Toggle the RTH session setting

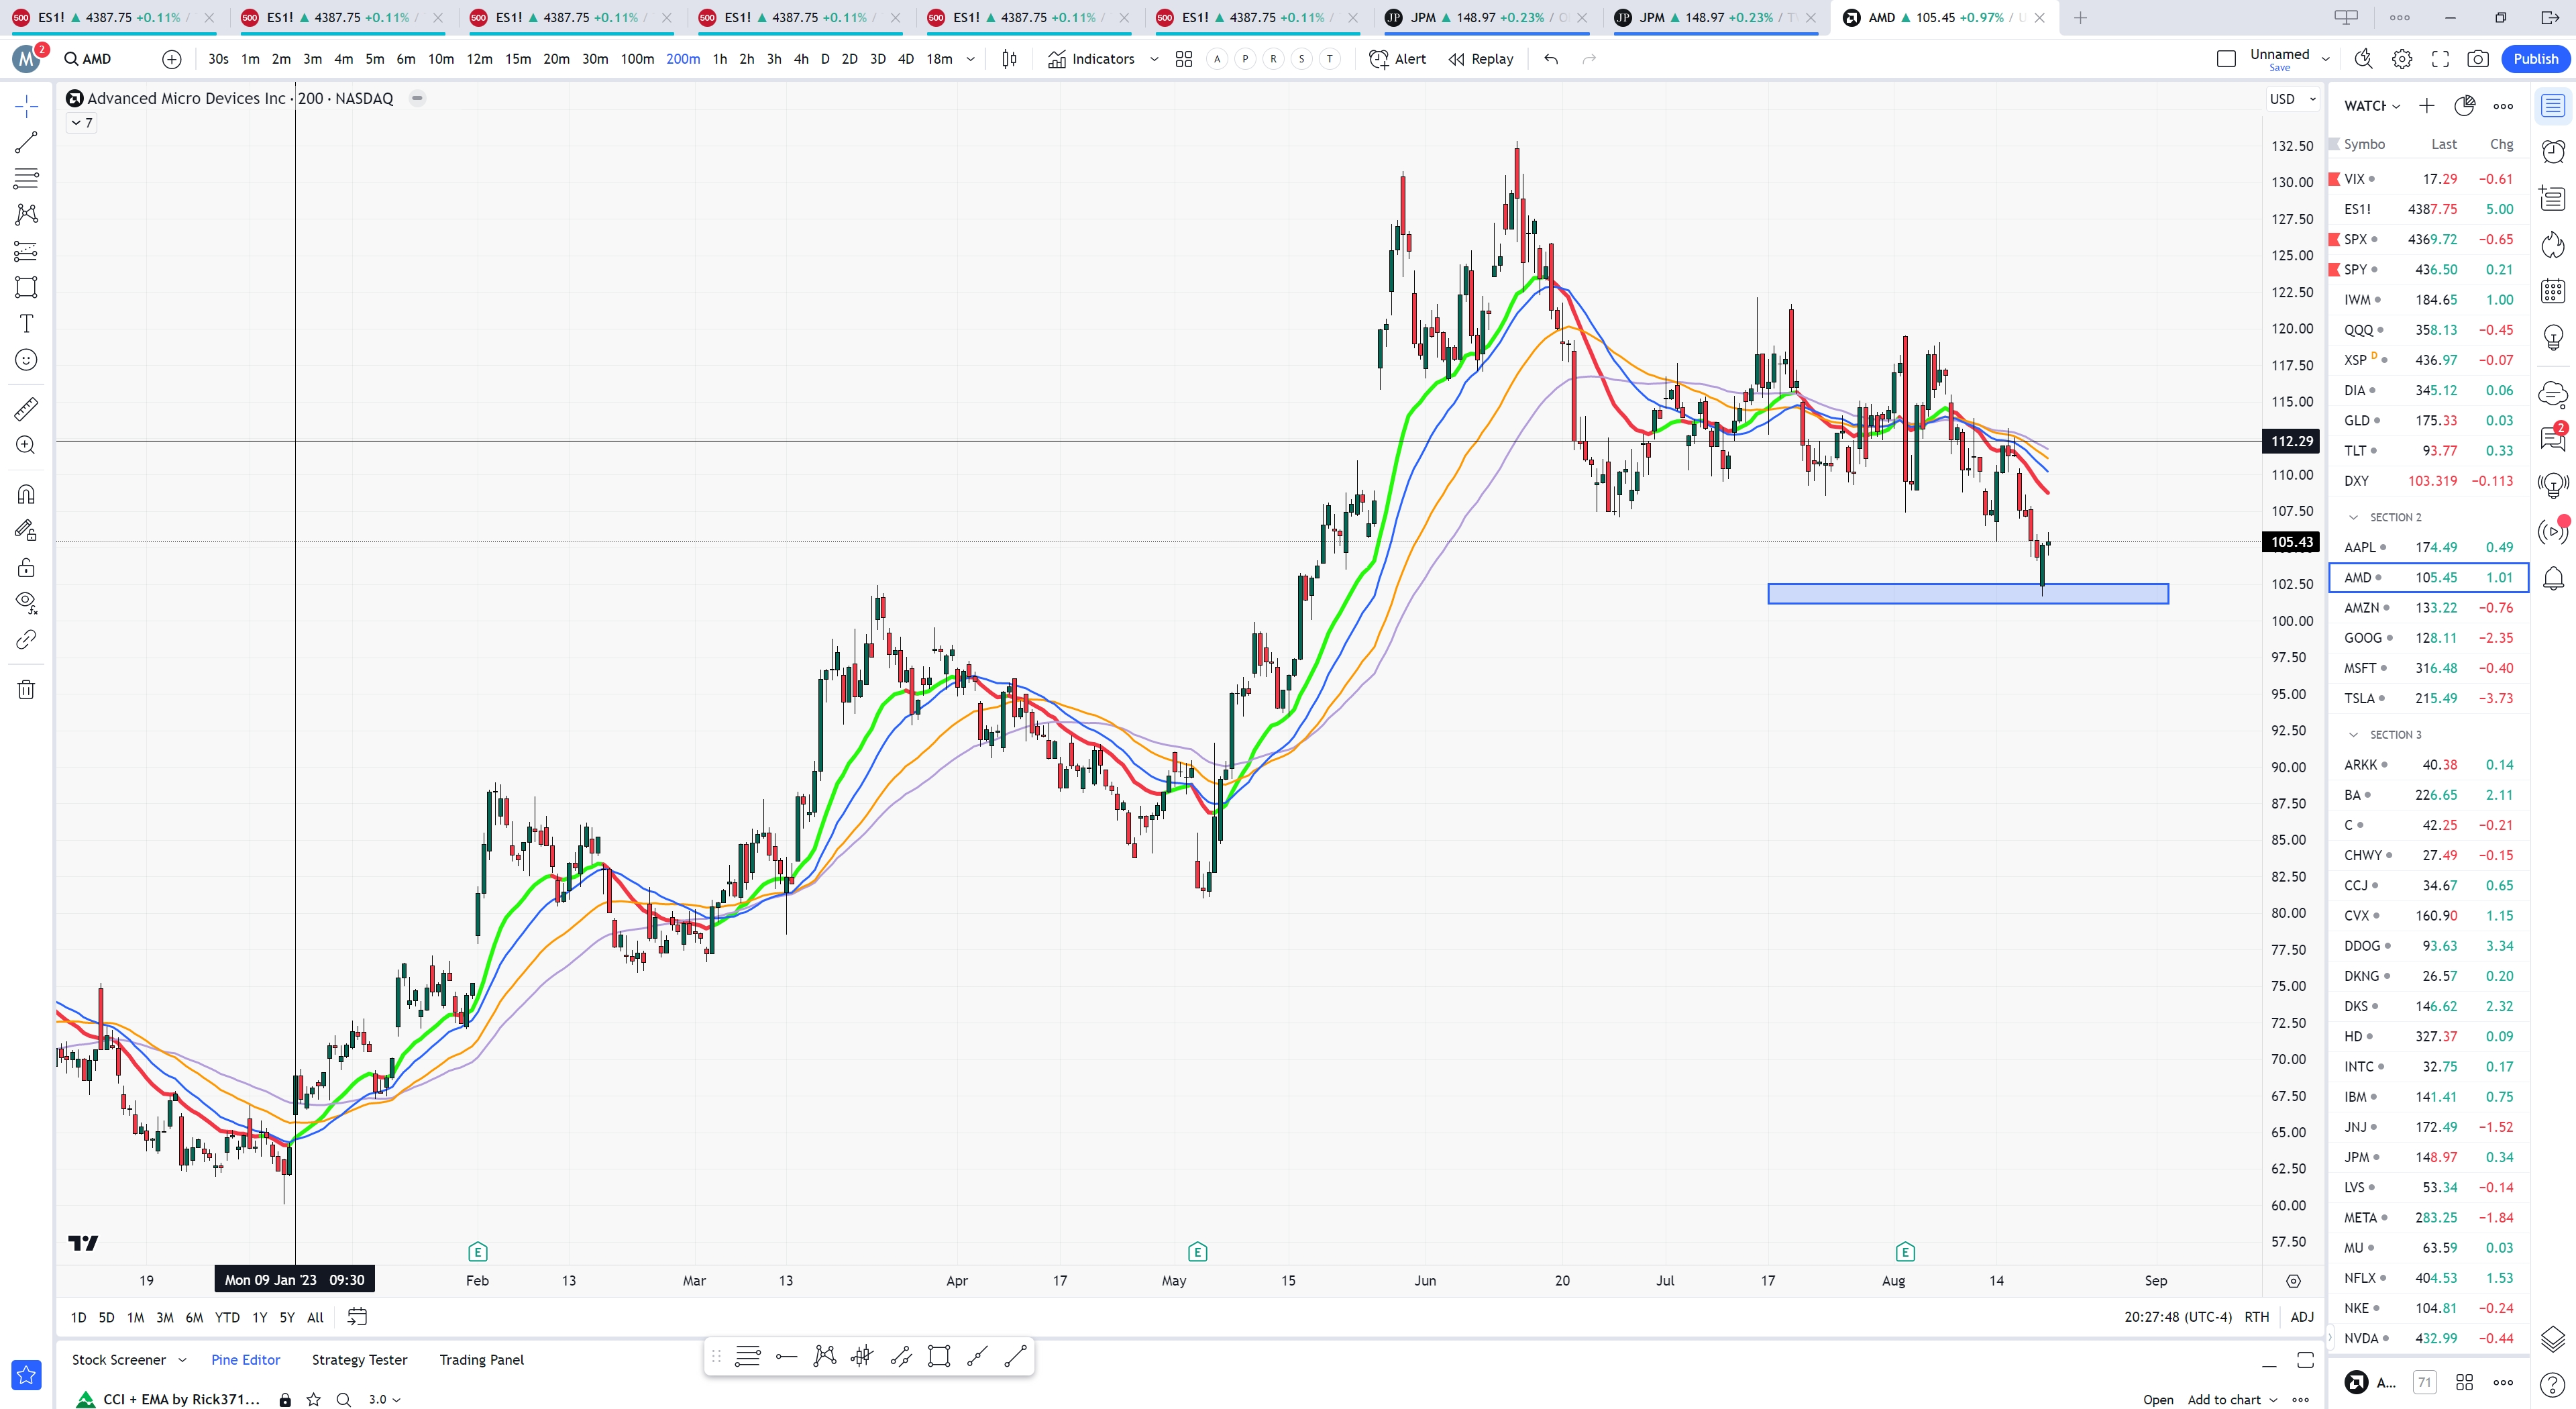(x=2257, y=1317)
